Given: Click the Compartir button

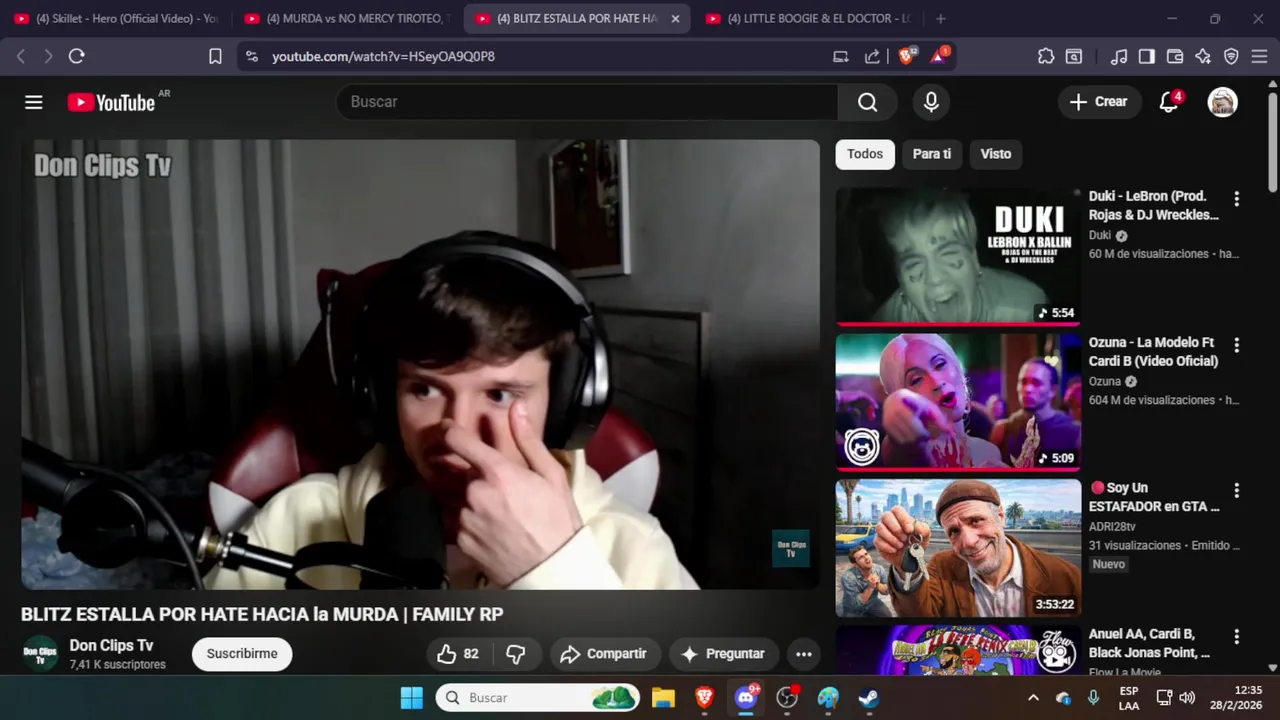Looking at the screenshot, I should pyautogui.click(x=604, y=654).
